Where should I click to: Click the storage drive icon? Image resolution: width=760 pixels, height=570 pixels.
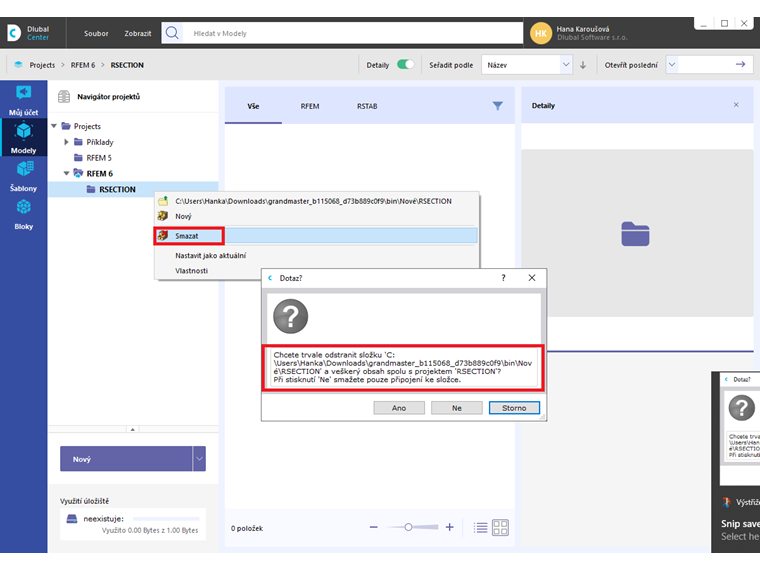point(72,519)
